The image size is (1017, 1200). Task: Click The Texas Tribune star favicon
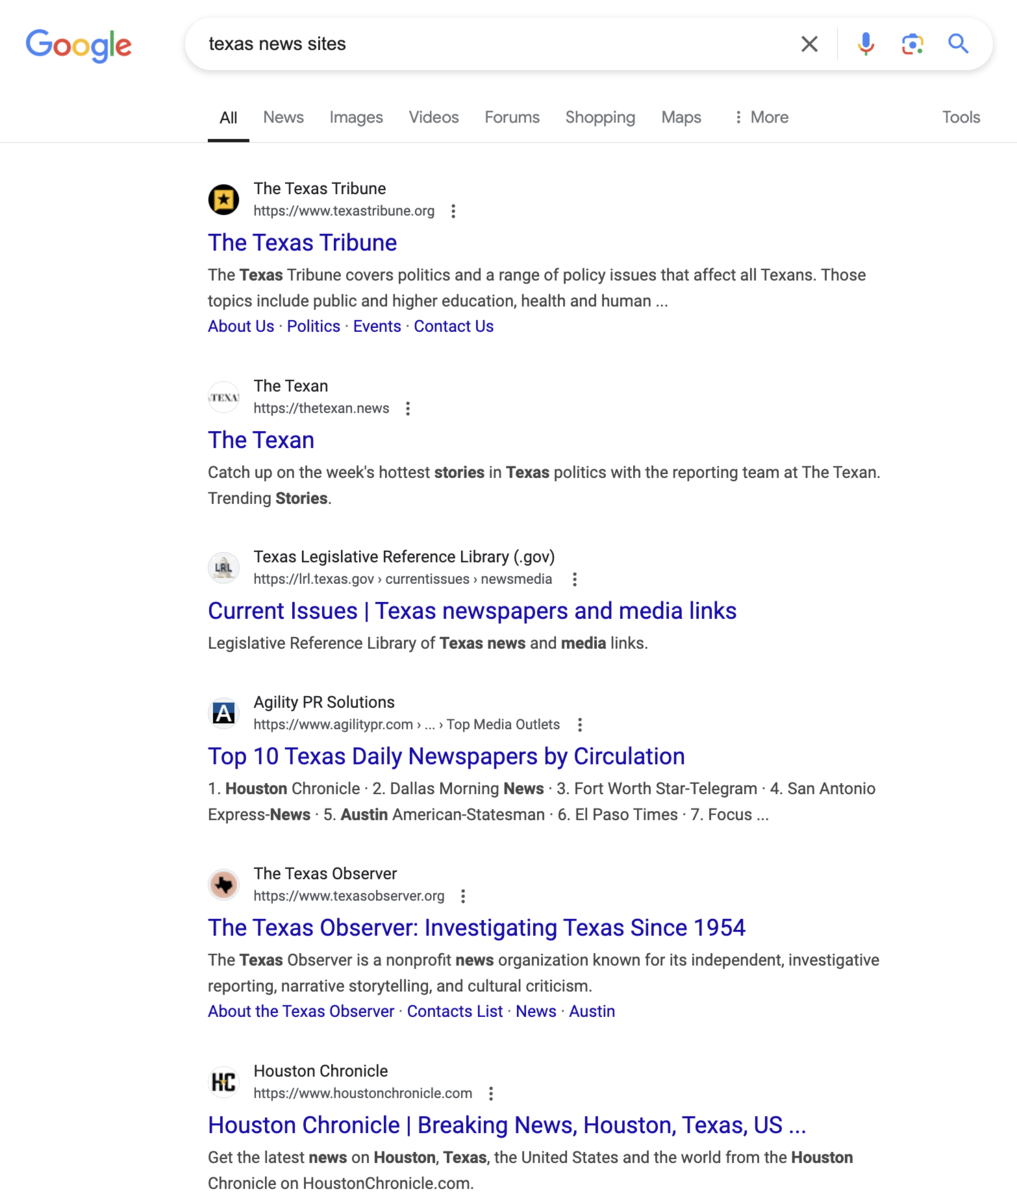[x=224, y=199]
